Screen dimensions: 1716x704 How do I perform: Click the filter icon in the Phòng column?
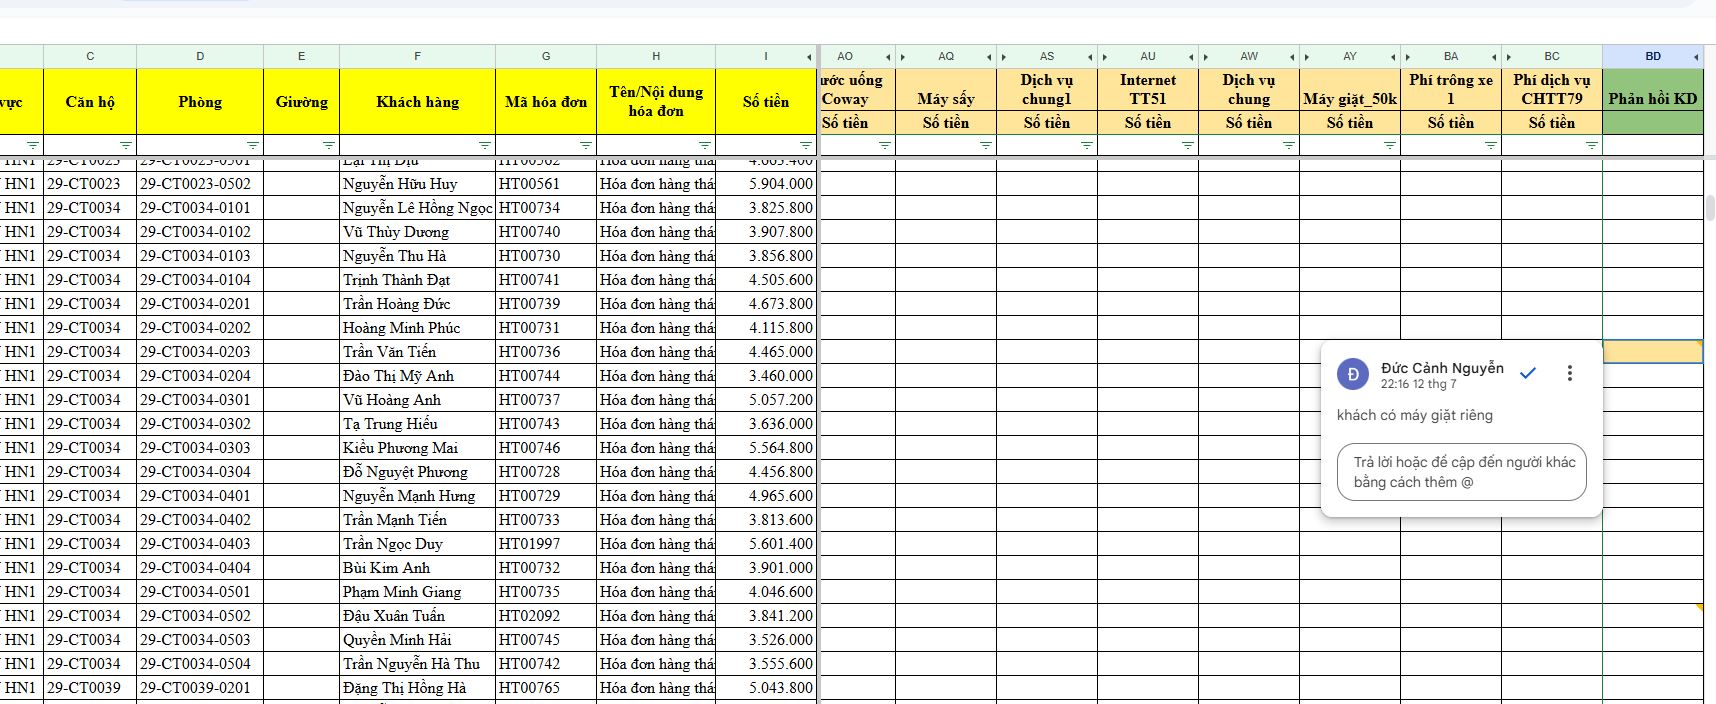[x=253, y=146]
